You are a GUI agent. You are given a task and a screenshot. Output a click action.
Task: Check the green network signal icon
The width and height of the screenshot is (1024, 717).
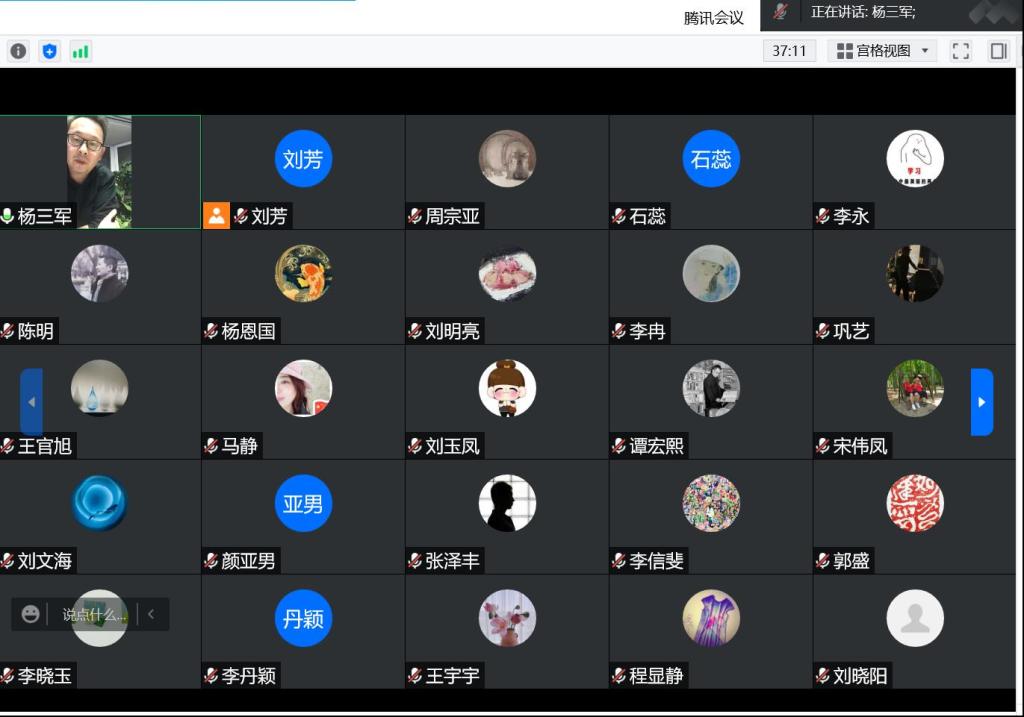click(x=80, y=51)
